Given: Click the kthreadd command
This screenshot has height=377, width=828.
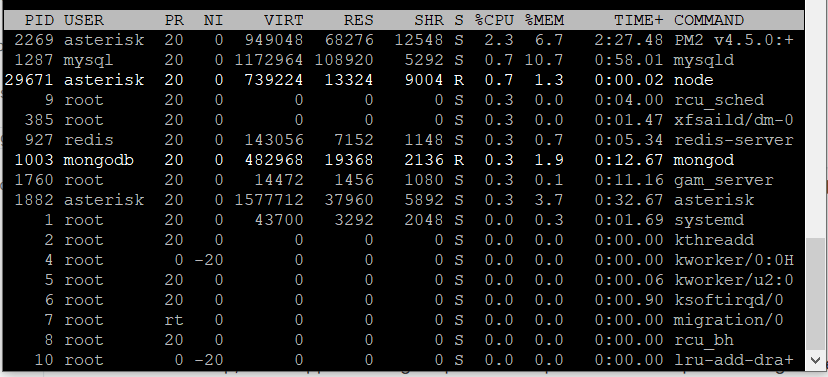Looking at the screenshot, I should tap(713, 240).
